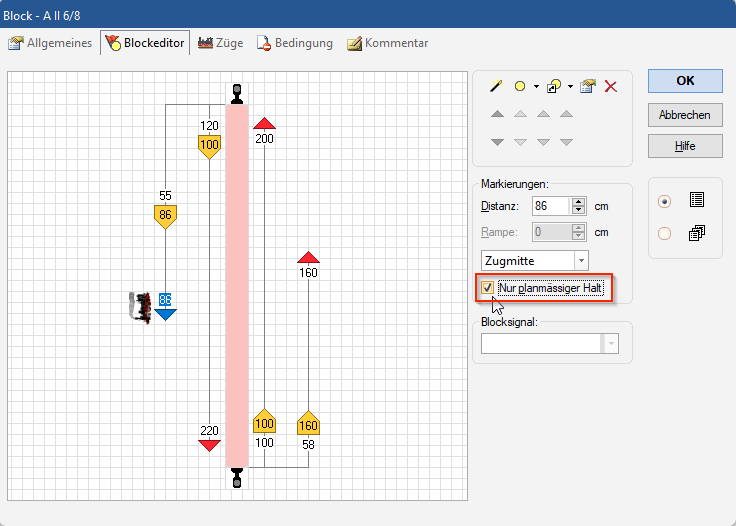736x526 pixels.
Task: Select the yellow brake marker labeled 160
Action: 308,424
